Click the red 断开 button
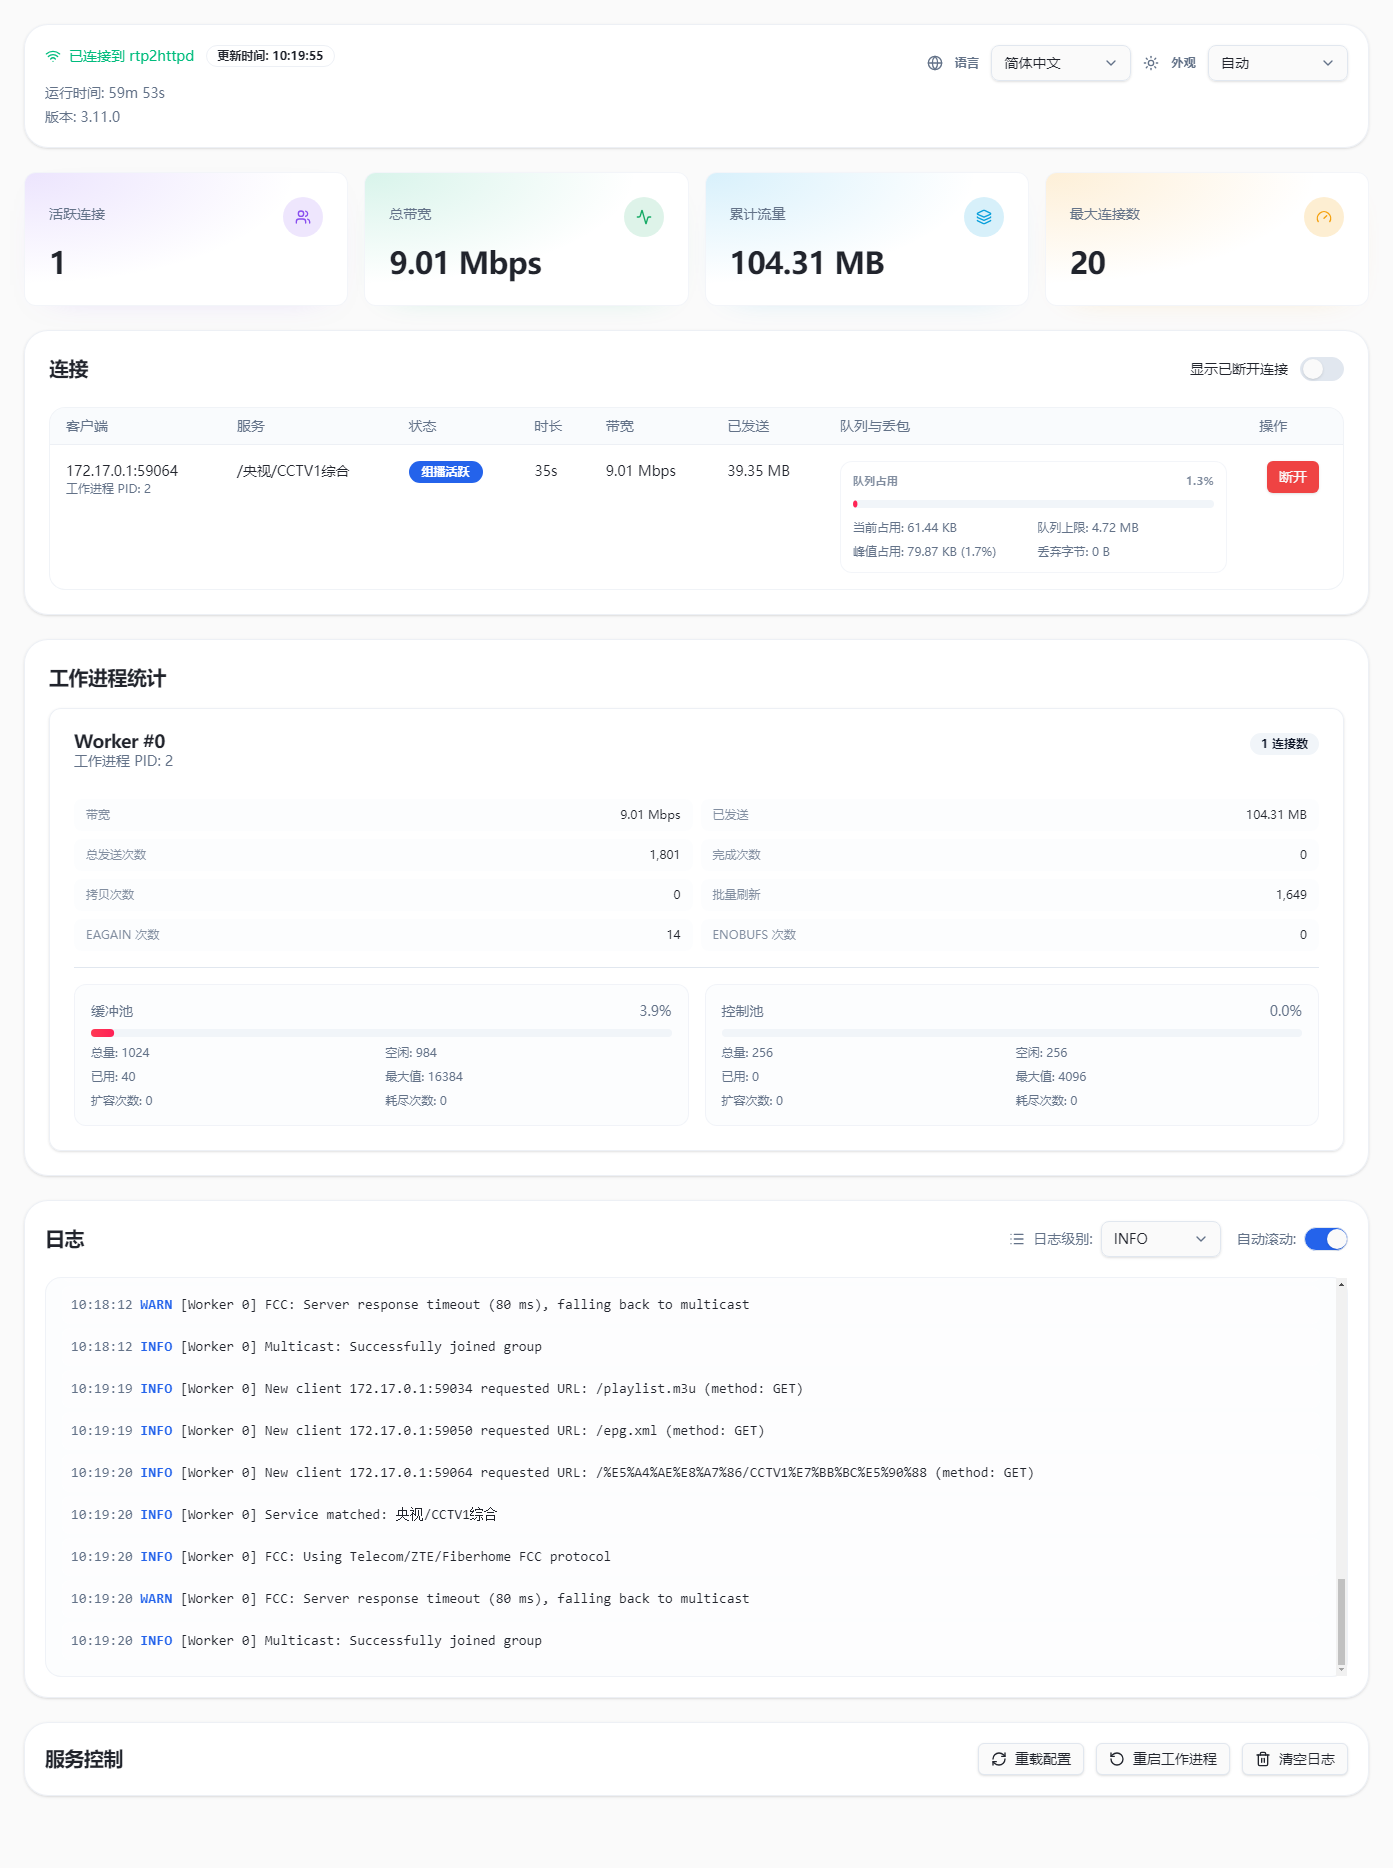1393x1868 pixels. (1292, 477)
